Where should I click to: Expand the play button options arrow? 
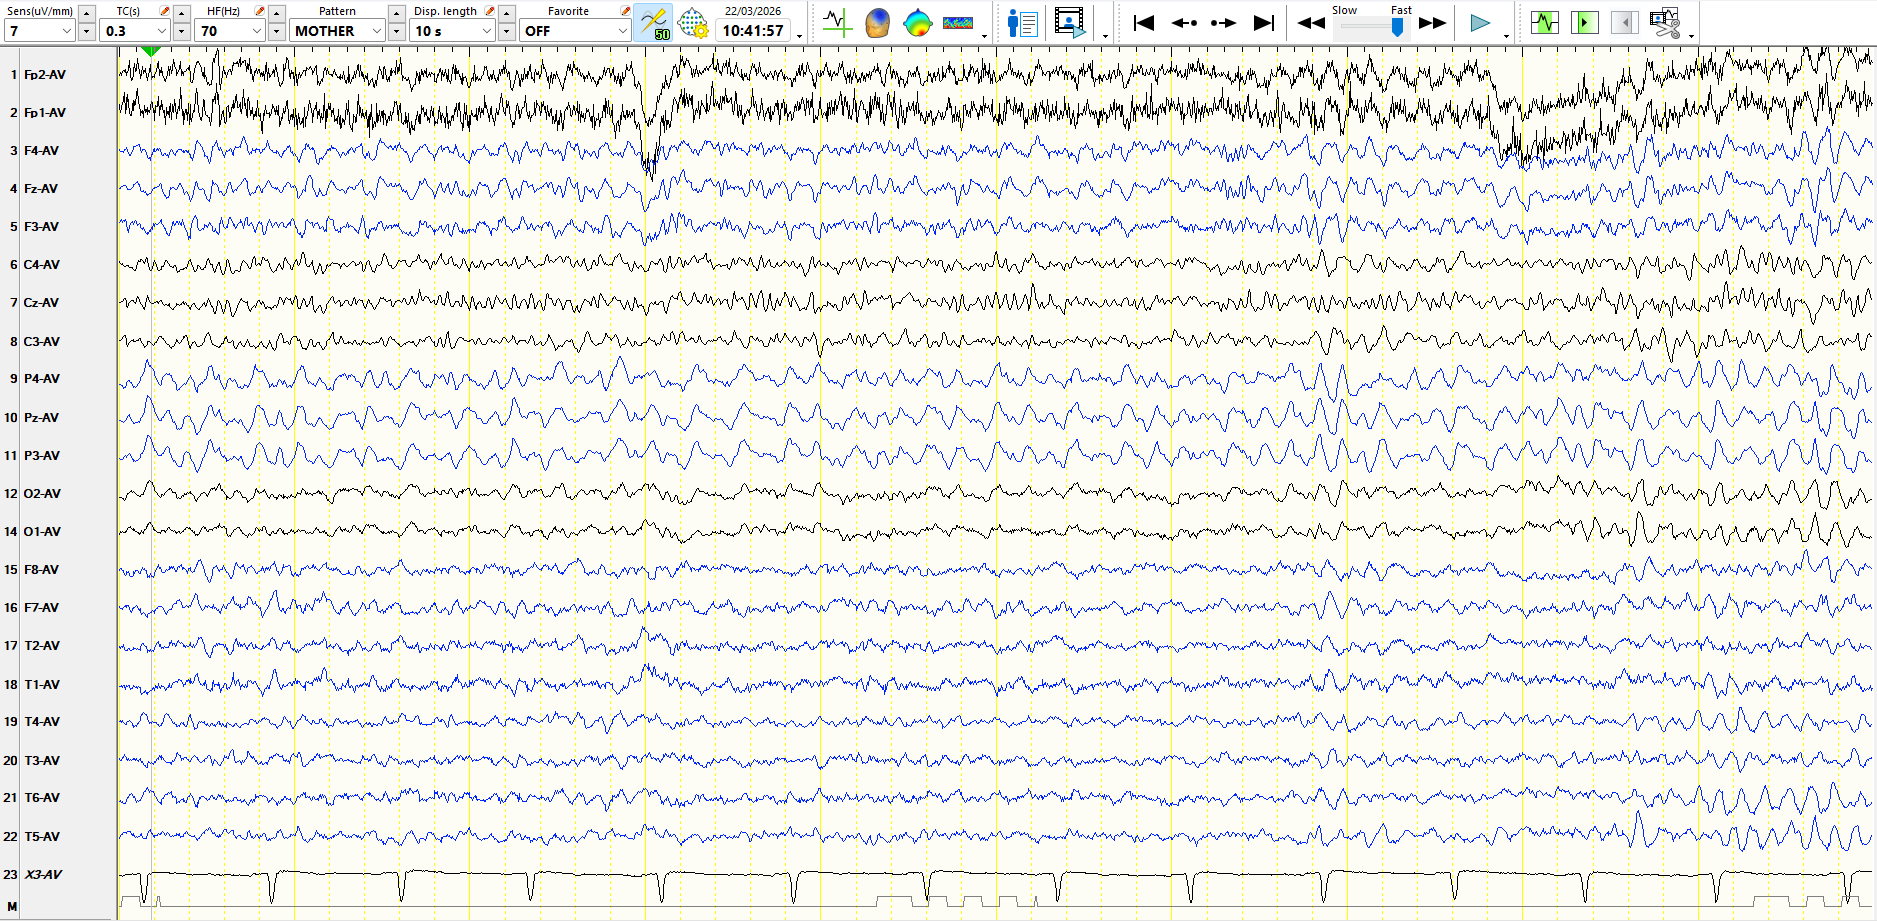(1507, 36)
